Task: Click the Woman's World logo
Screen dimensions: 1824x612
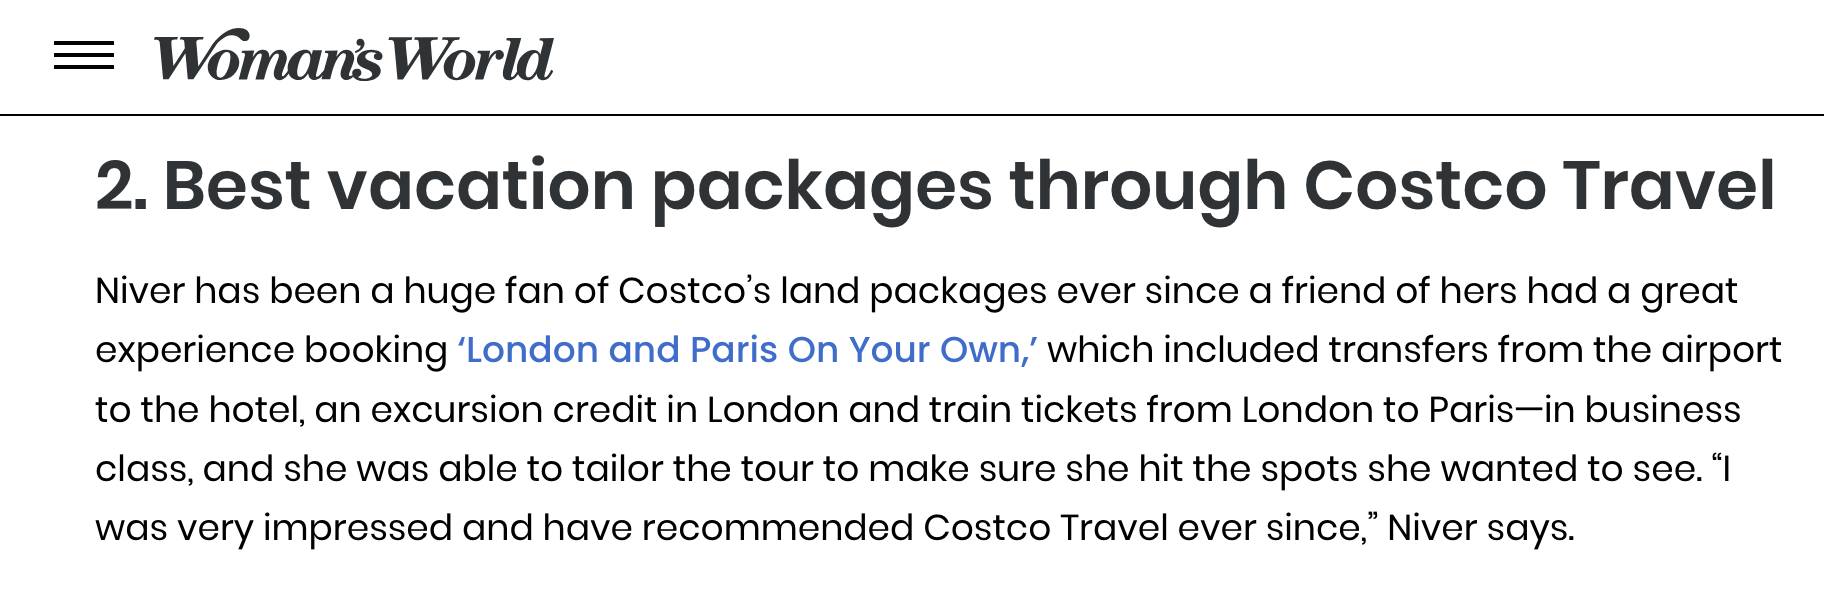Action: click(353, 57)
